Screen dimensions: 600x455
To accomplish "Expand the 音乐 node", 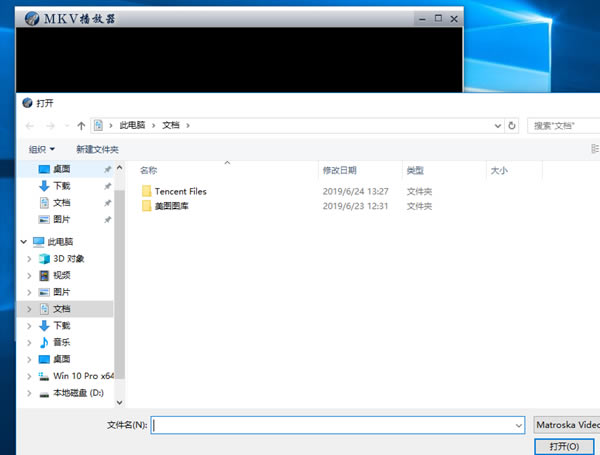I will [29, 343].
